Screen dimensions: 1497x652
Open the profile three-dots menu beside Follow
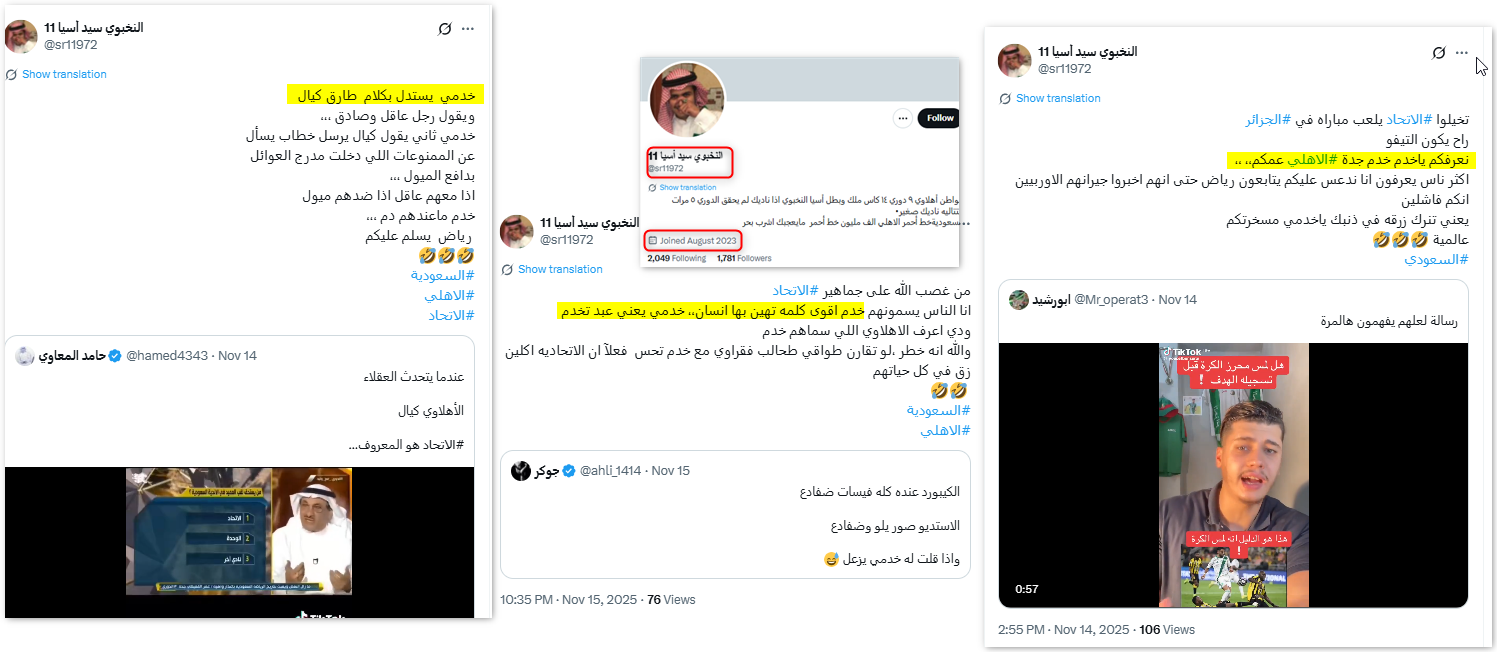click(x=903, y=118)
